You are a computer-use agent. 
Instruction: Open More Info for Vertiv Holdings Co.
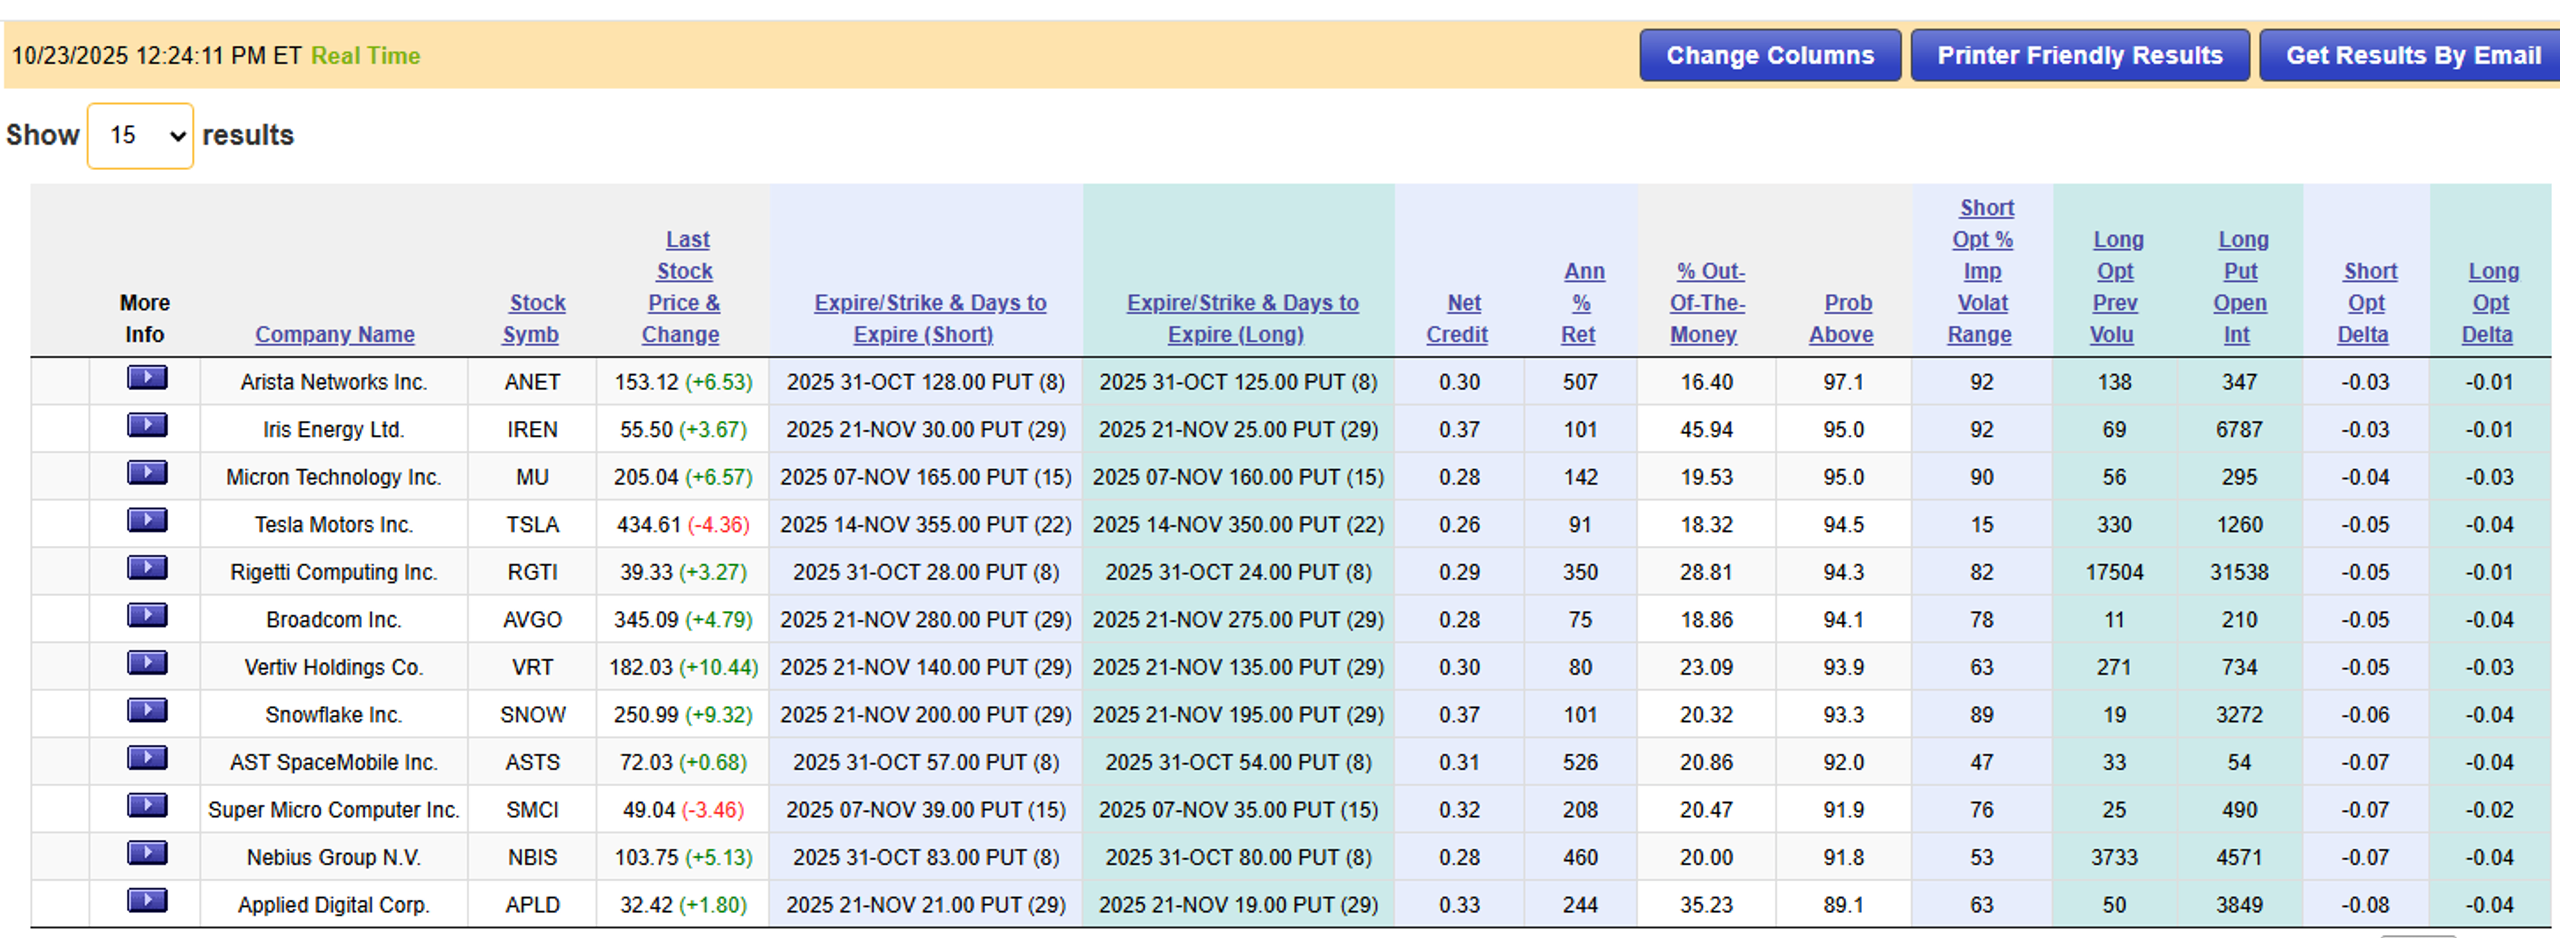[147, 663]
